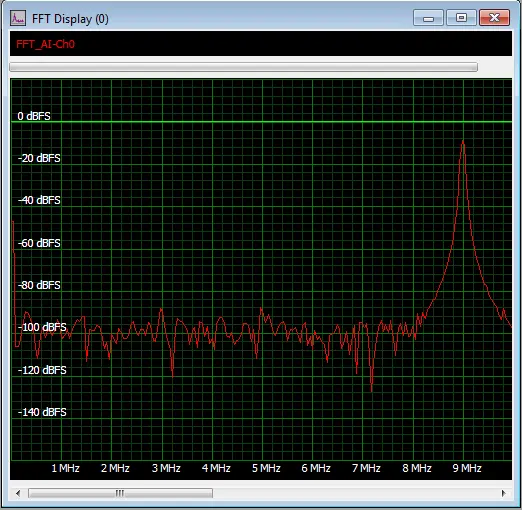Click the -140 dBFS axis label
Viewport: 522px width, 510px height.
[42, 412]
